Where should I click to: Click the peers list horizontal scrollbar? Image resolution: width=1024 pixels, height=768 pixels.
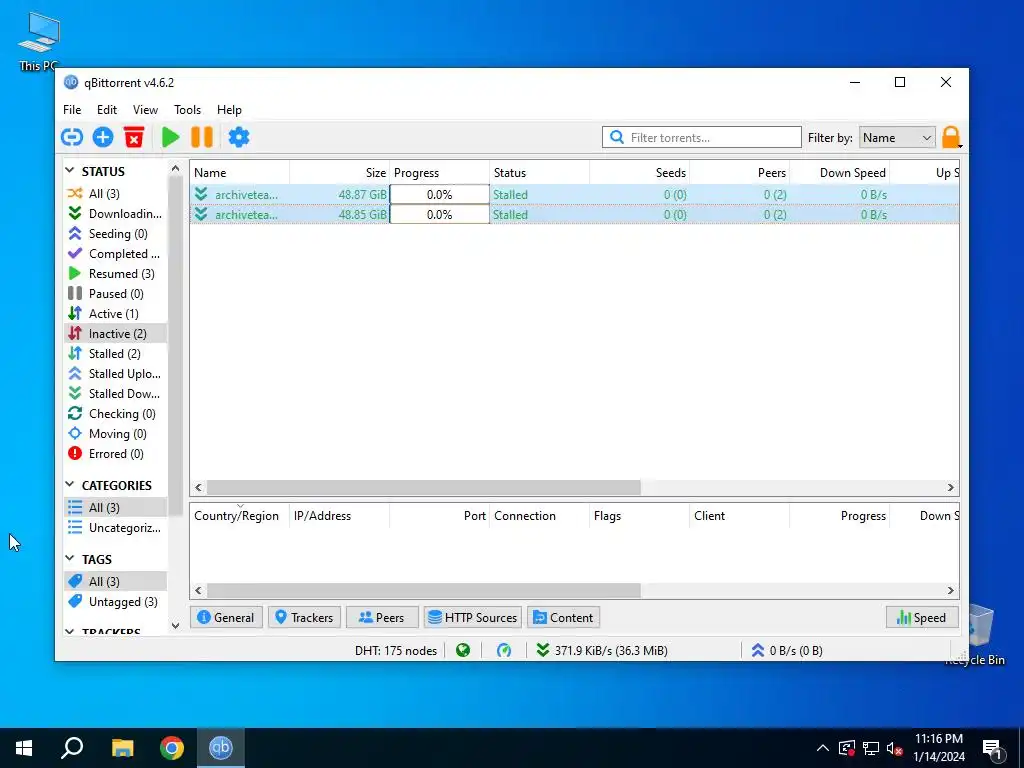click(x=424, y=590)
